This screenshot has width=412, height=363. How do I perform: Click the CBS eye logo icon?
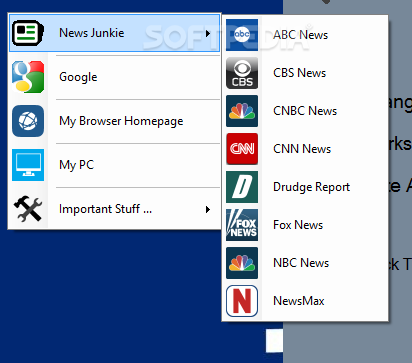coord(242,73)
